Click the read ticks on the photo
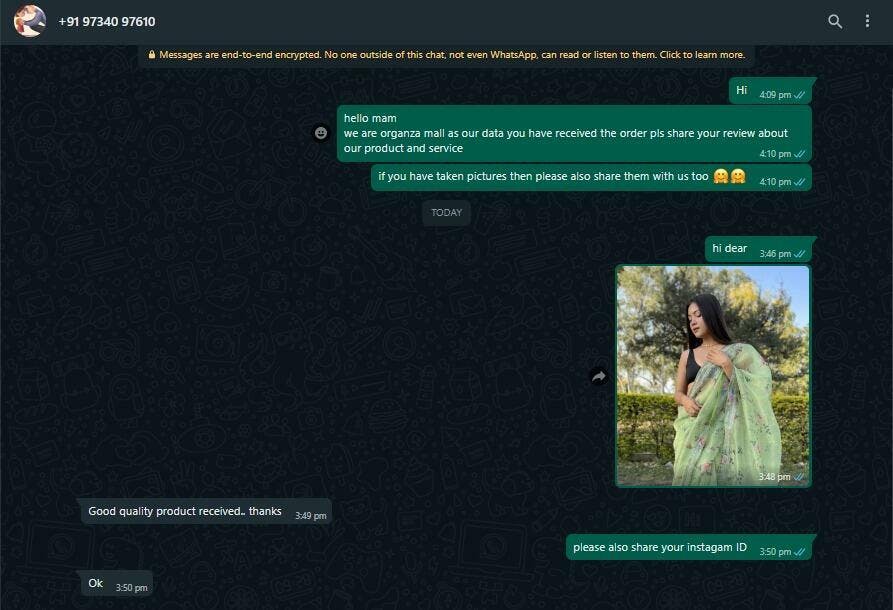 coord(799,477)
